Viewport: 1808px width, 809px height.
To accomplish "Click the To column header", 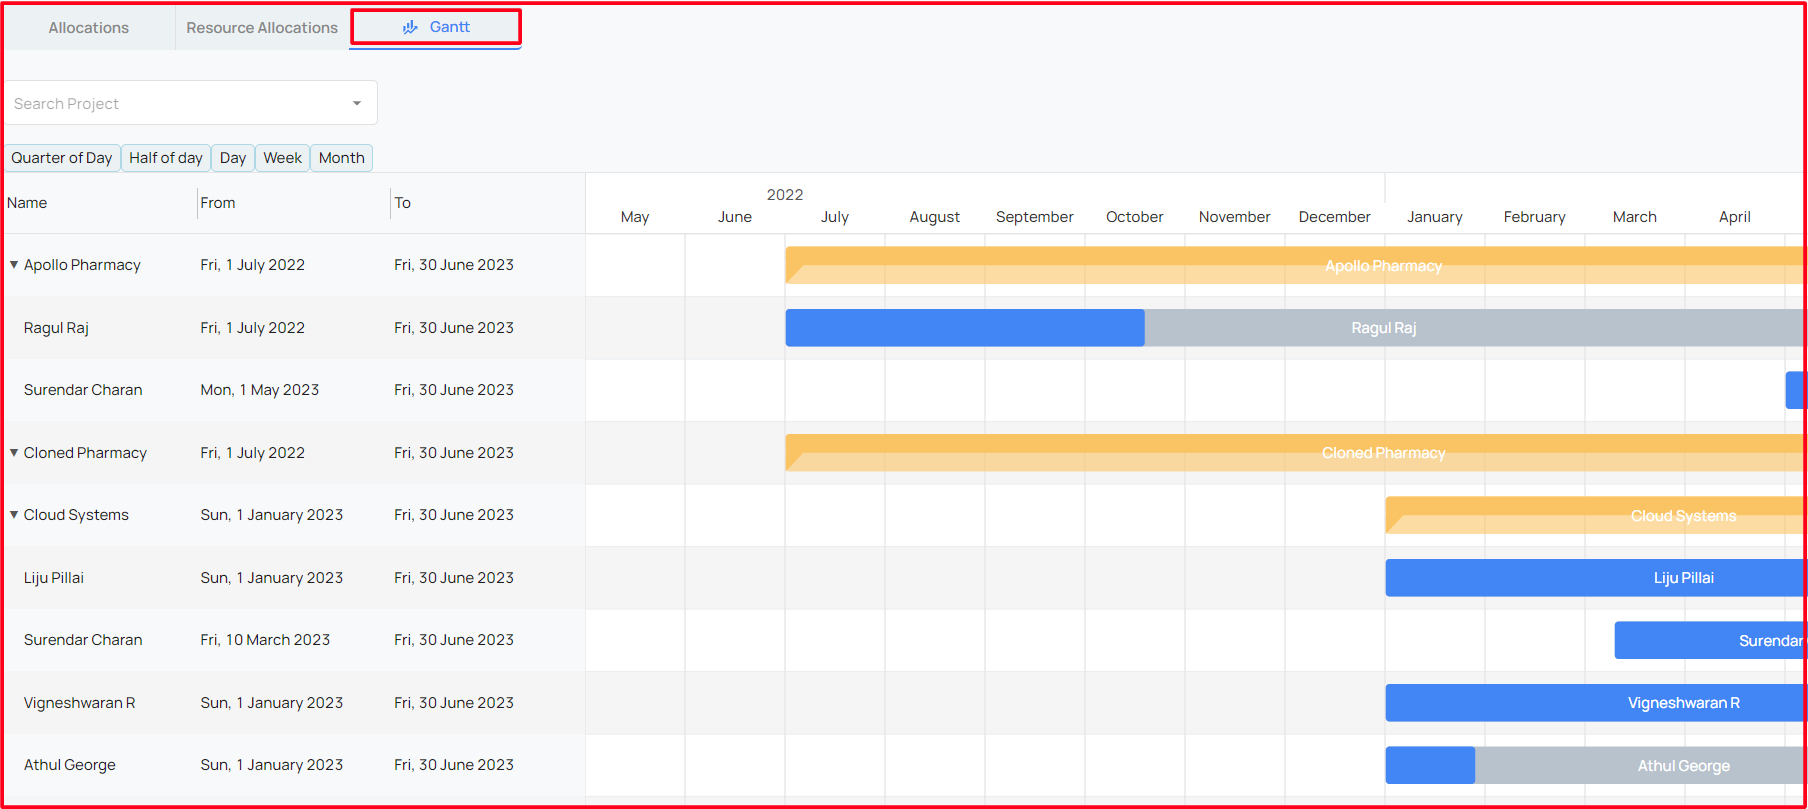I will pyautogui.click(x=403, y=203).
